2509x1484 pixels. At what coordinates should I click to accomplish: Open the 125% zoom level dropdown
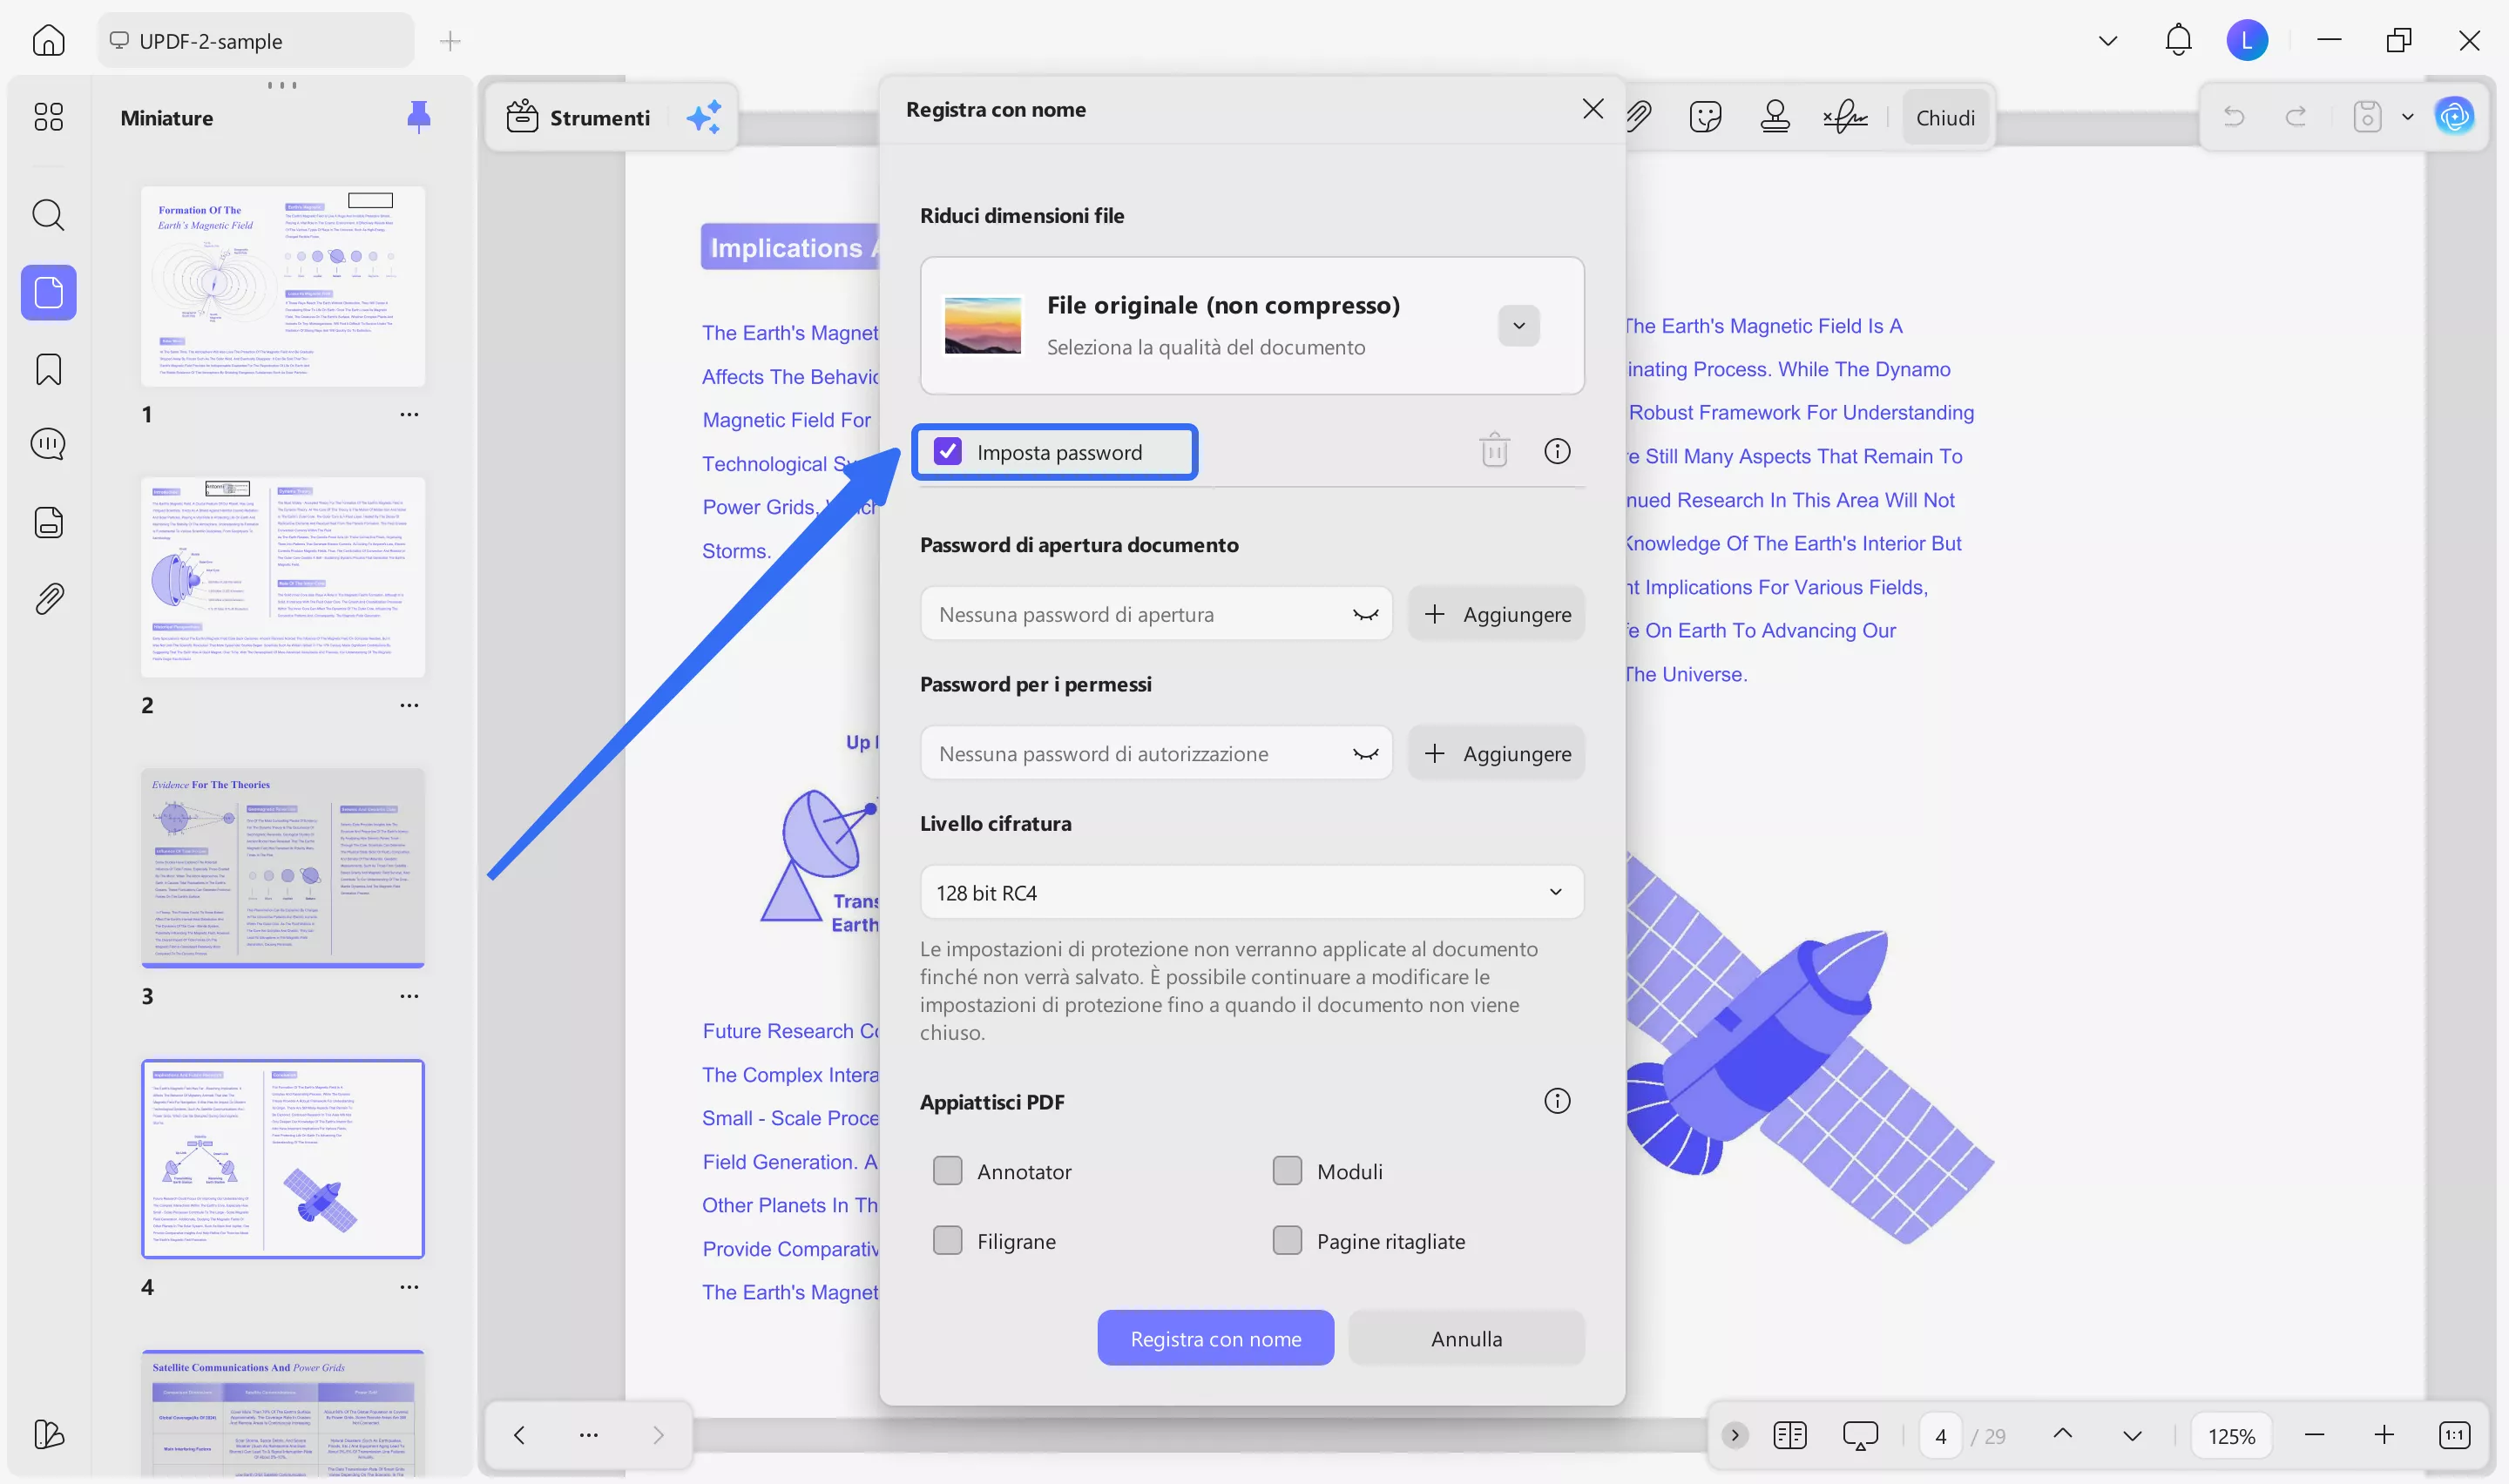pos(2230,1436)
